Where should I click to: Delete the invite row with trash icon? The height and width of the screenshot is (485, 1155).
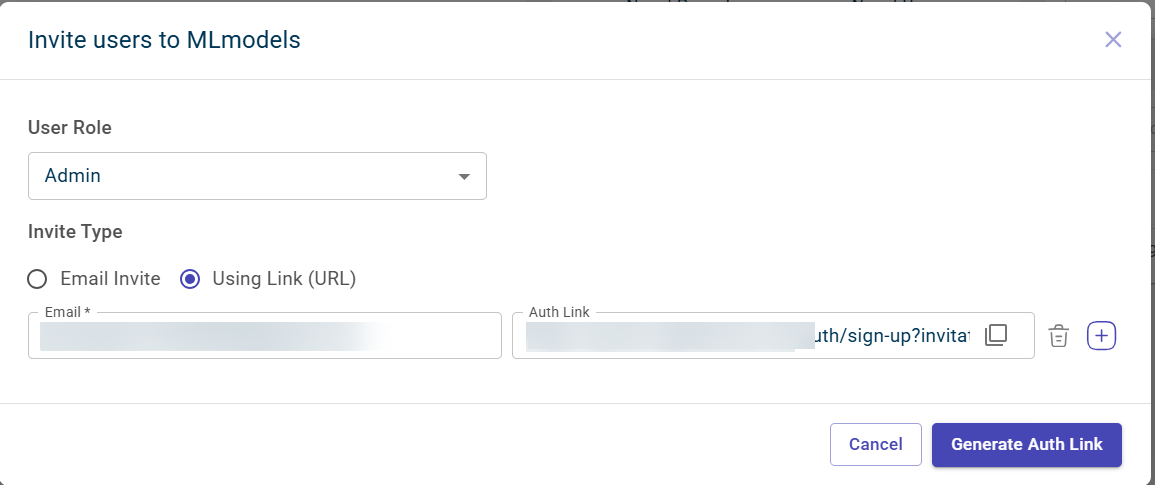pos(1059,336)
